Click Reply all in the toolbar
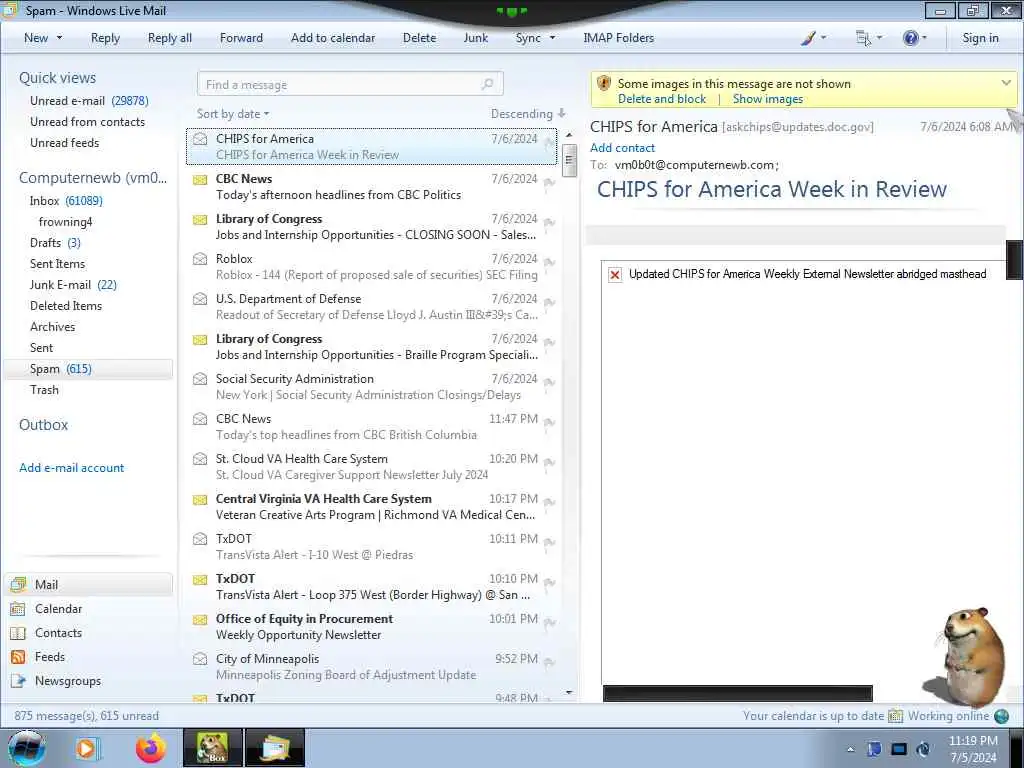Screen dimensions: 1024x768 tap(170, 38)
